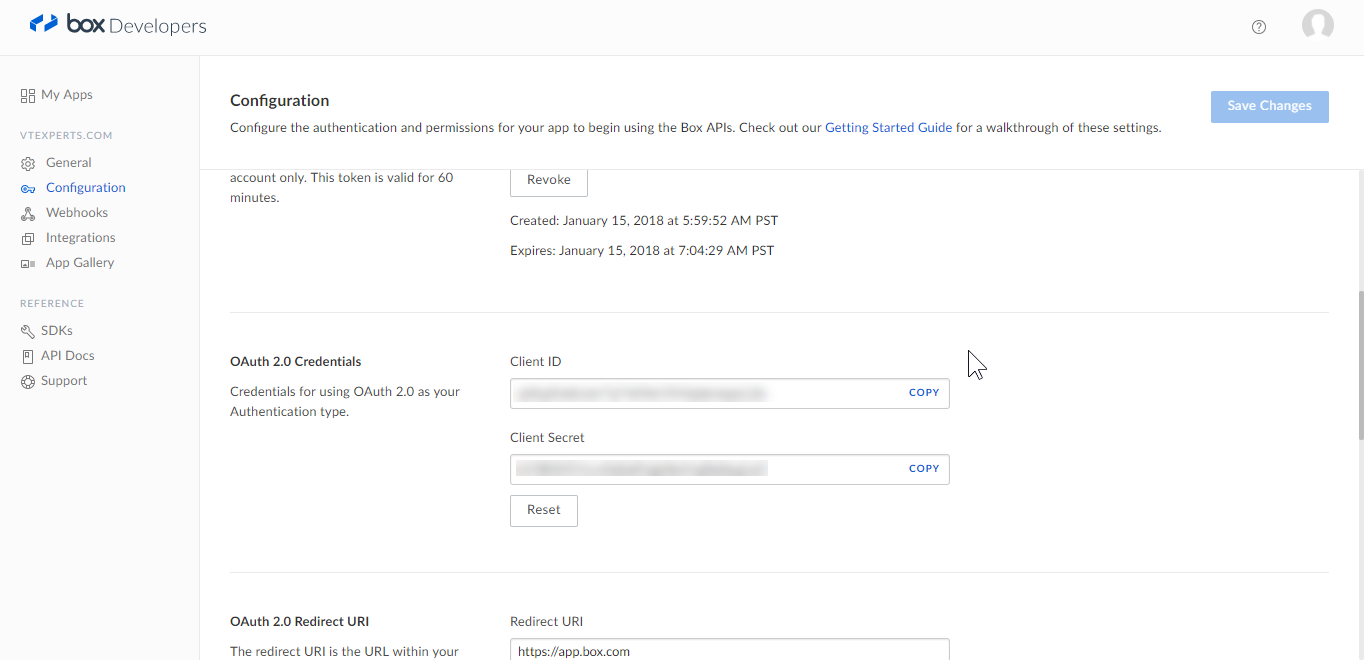
Task: Open the user profile avatar
Action: 1317,26
